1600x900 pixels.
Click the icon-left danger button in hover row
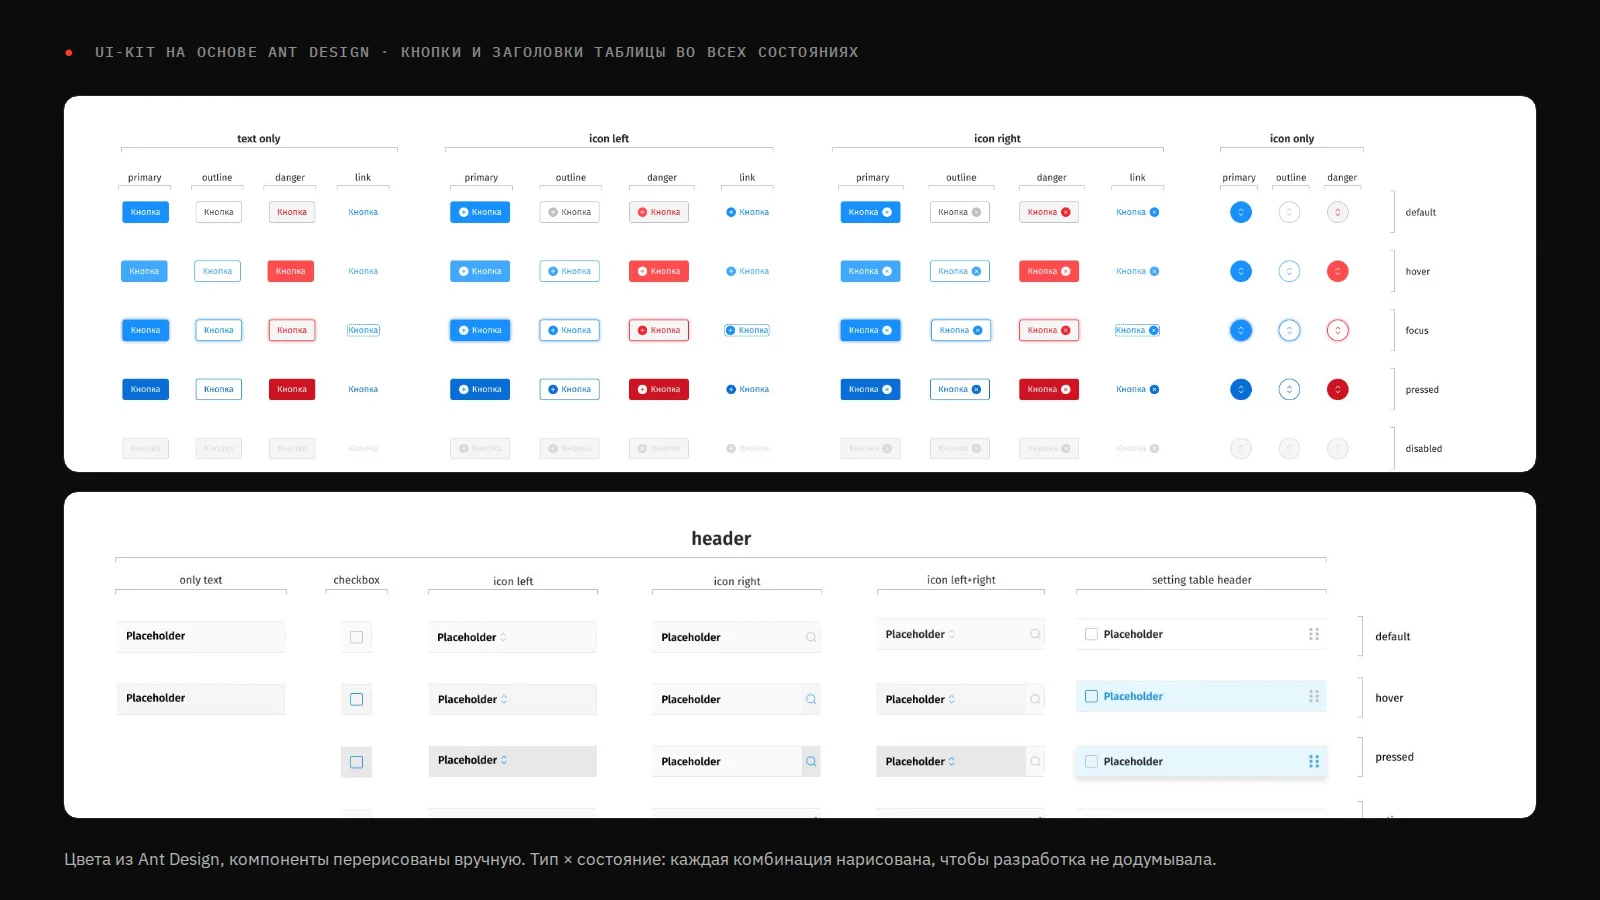pyautogui.click(x=659, y=271)
